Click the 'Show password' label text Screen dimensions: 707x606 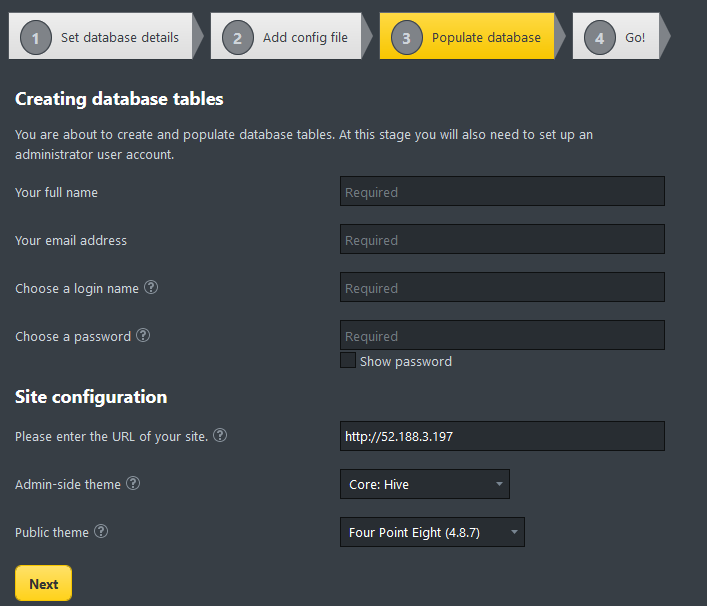coord(405,361)
